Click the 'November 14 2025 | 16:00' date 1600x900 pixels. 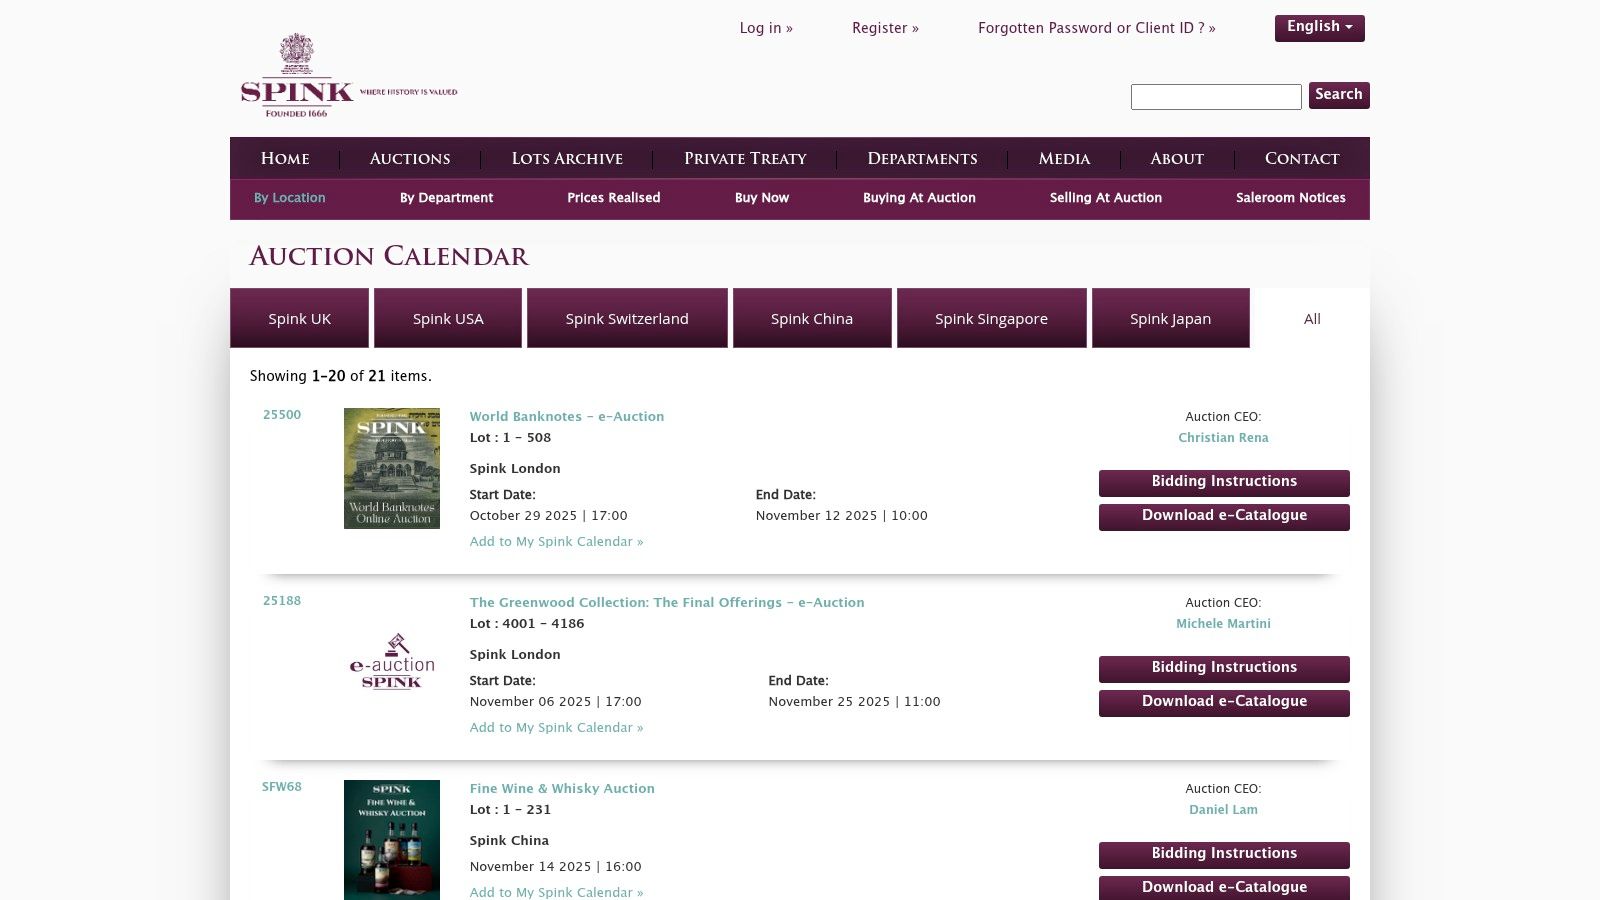(556, 867)
